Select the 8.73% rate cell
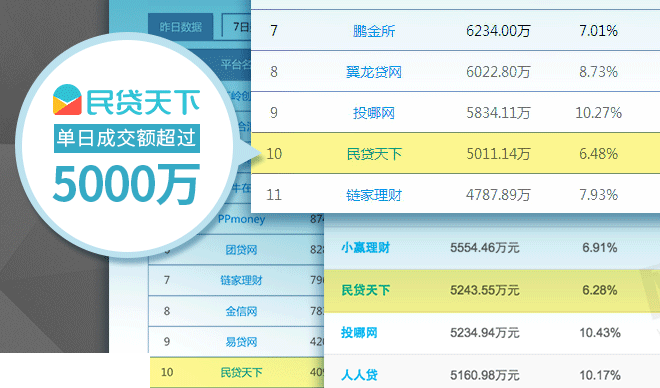This screenshot has width=660, height=388. point(598,72)
